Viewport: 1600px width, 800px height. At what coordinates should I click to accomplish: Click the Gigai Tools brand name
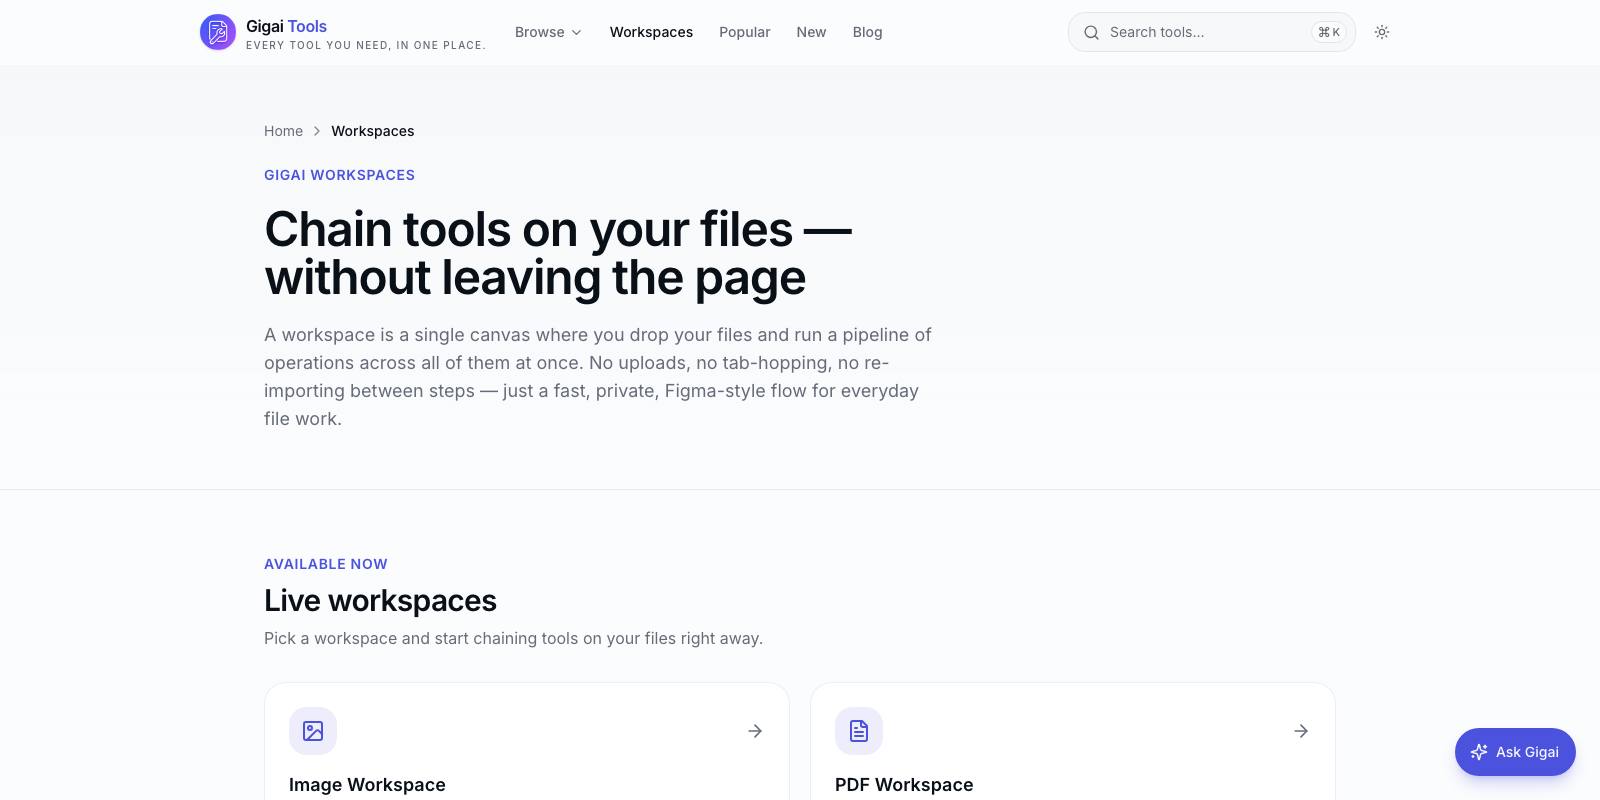coord(286,26)
